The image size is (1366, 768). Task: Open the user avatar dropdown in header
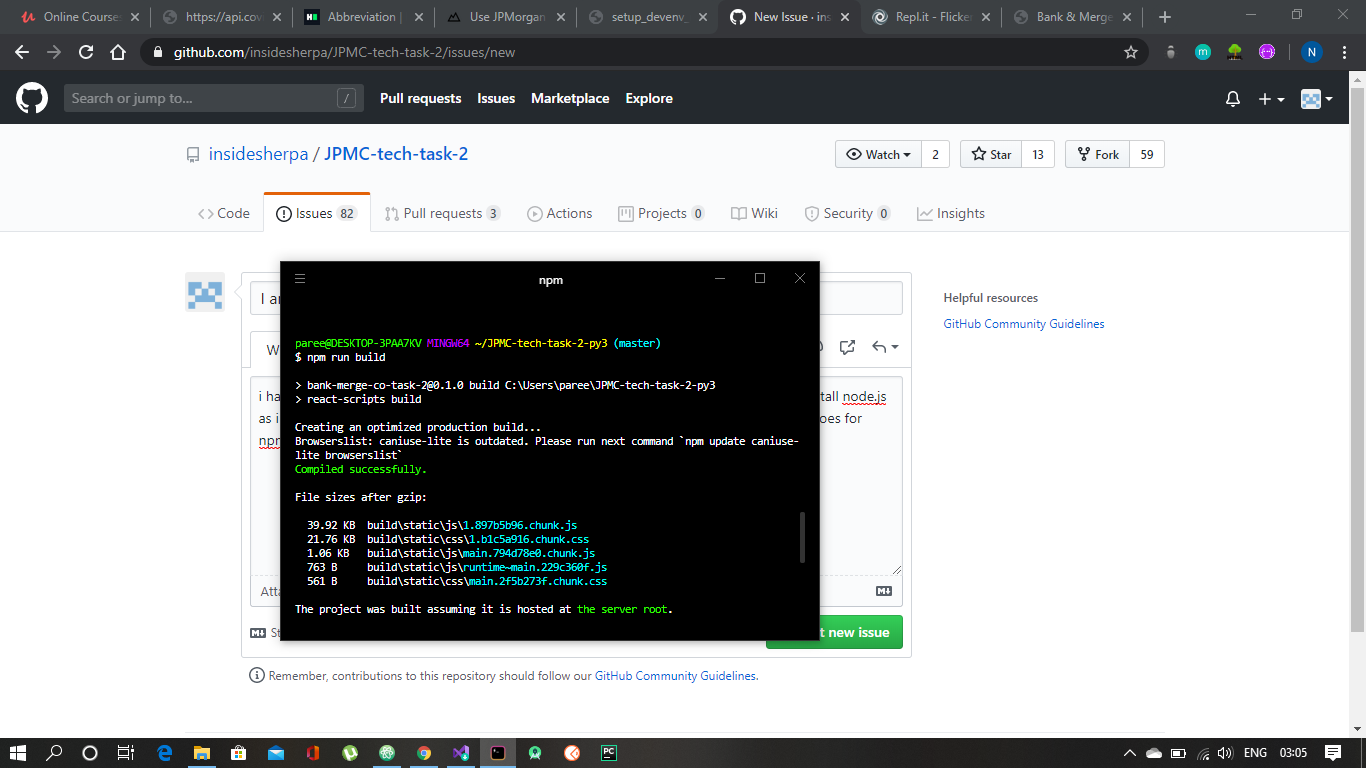coord(1318,99)
